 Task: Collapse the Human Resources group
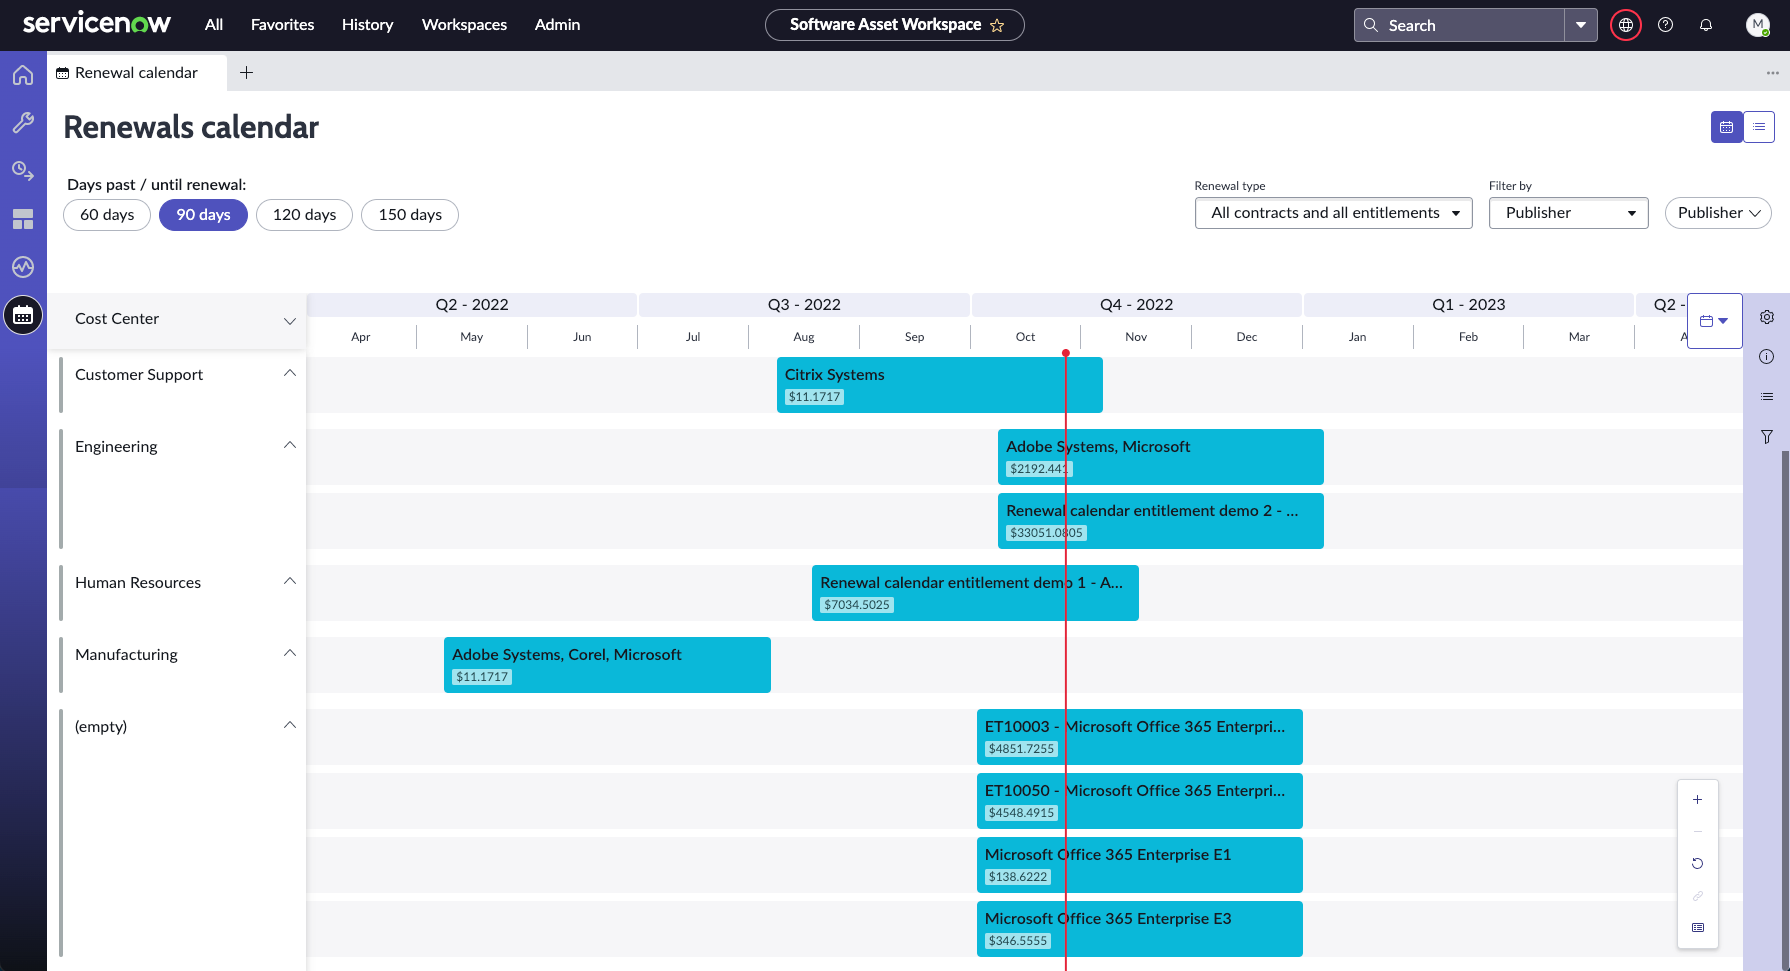click(x=290, y=581)
